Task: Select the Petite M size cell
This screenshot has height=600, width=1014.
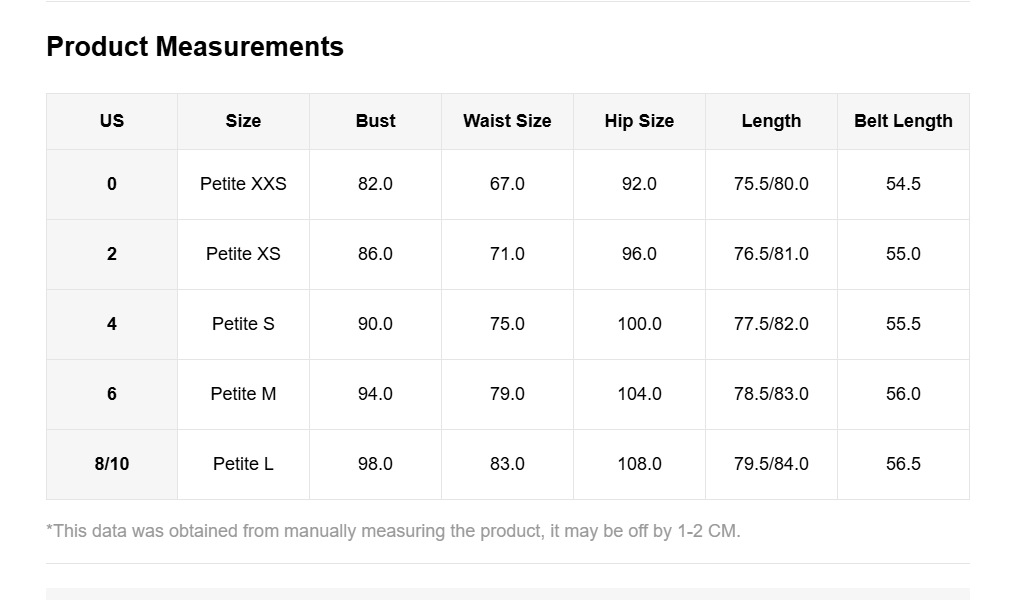Action: point(243,394)
